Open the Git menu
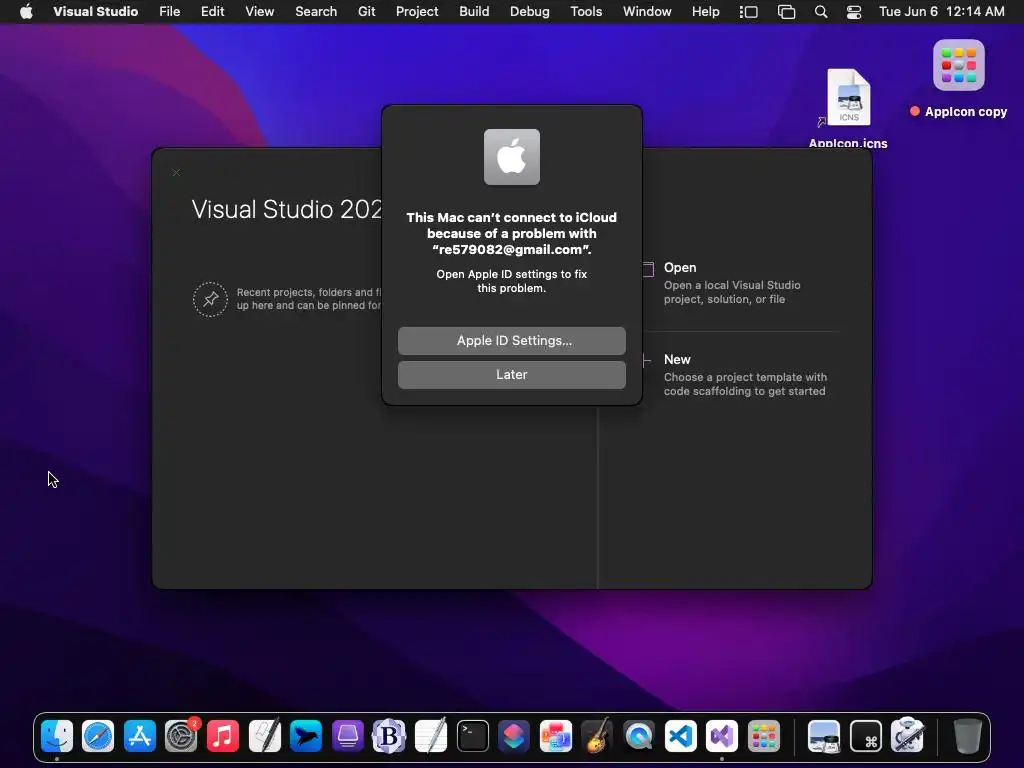 (x=366, y=11)
